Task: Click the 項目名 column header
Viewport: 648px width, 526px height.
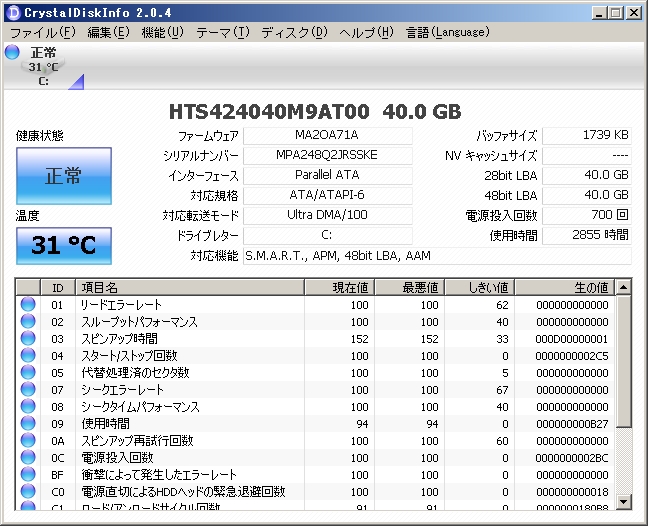Action: pos(190,287)
